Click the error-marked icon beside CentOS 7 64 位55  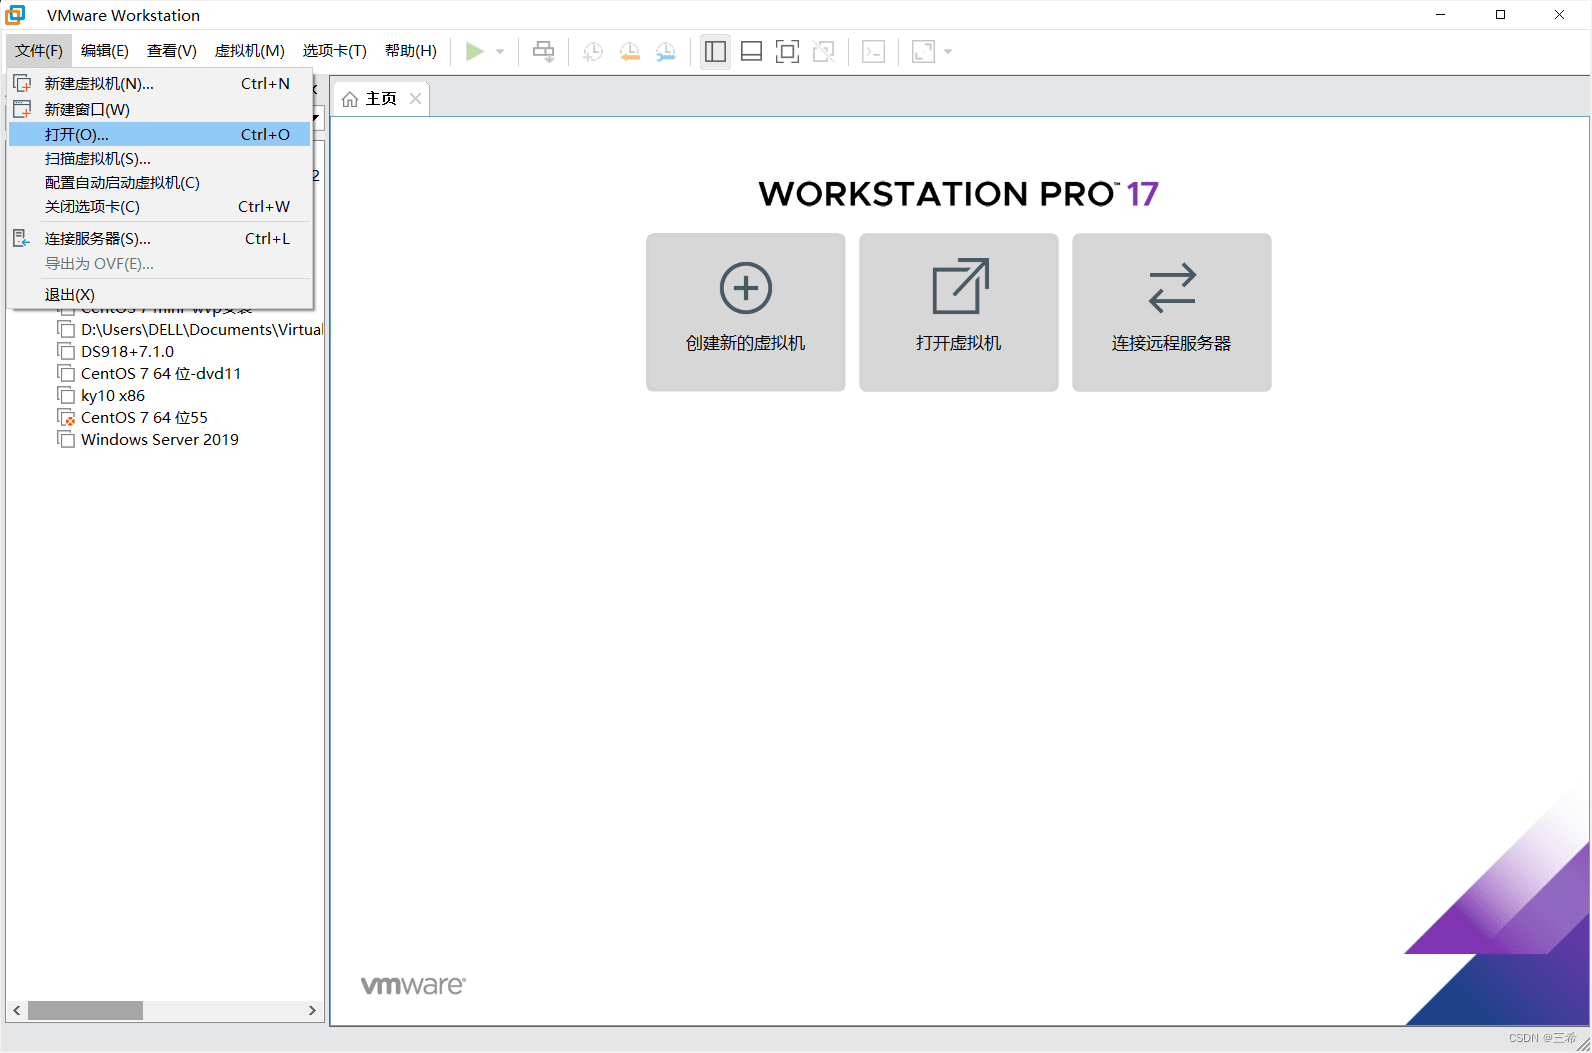pos(66,418)
